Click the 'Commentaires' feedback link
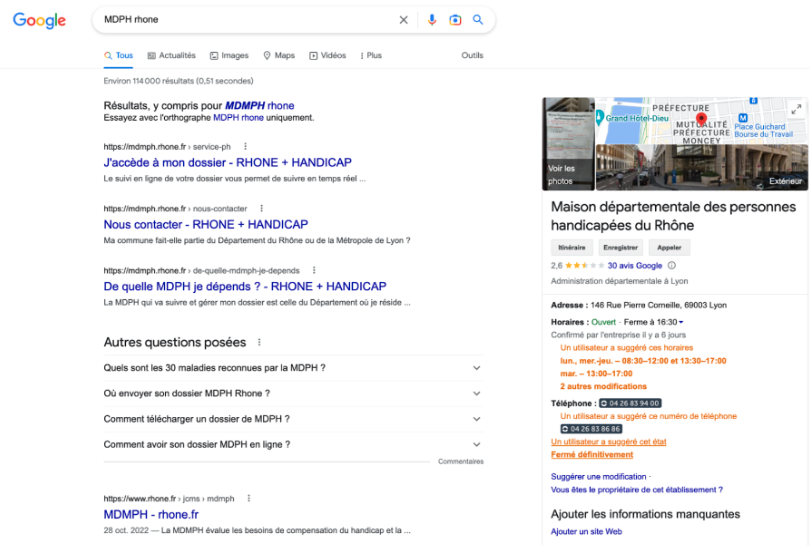The width and height of the screenshot is (810, 558). tap(461, 461)
